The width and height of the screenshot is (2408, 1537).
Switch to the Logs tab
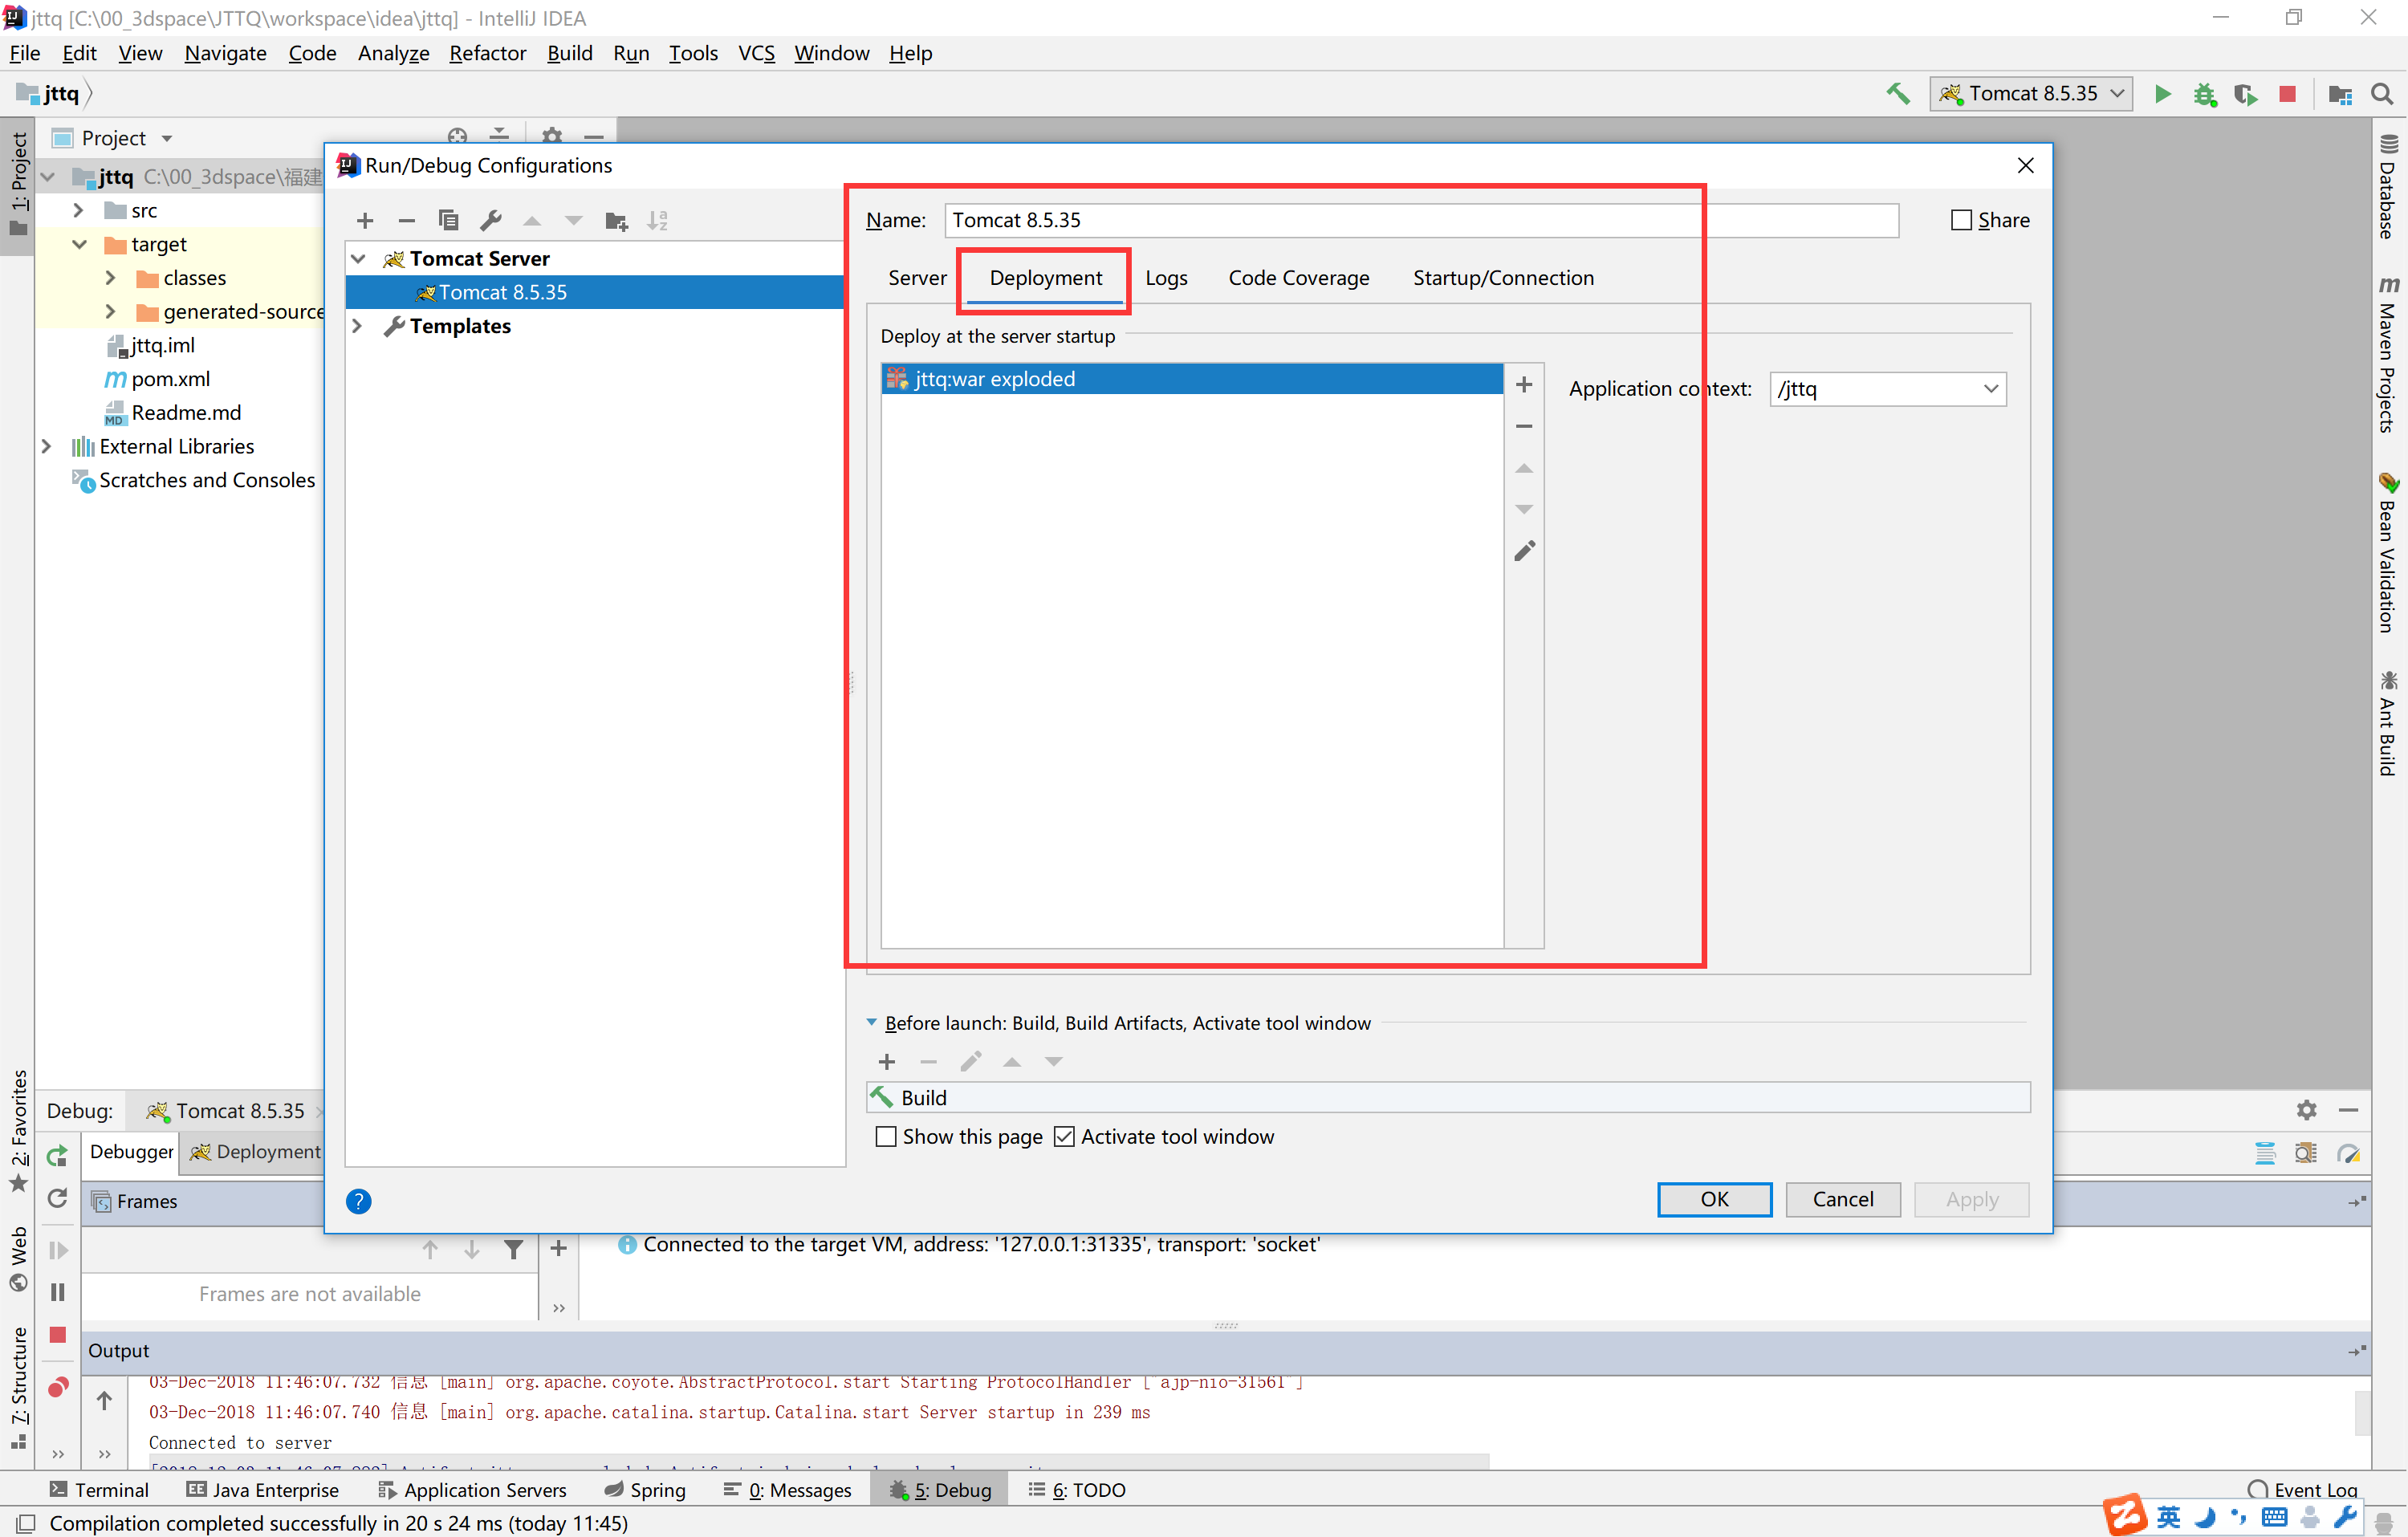(1166, 278)
